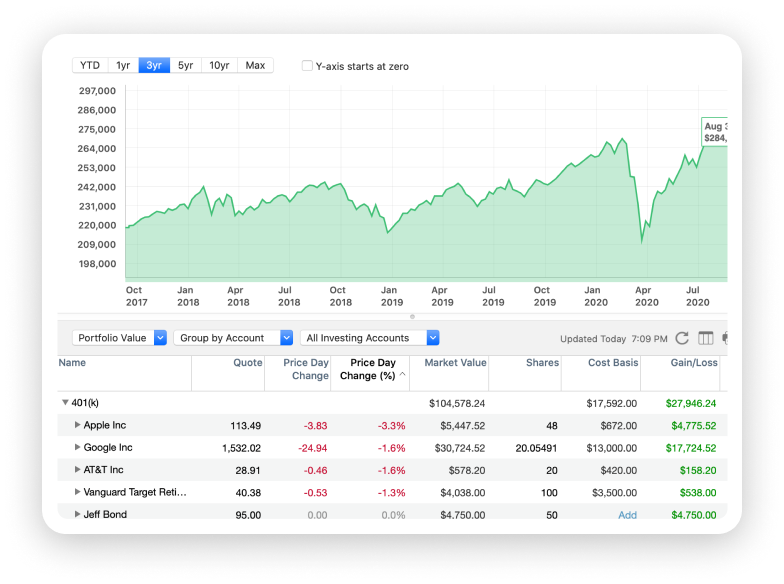Image resolution: width=784 pixels, height=584 pixels.
Task: Select Apple Inc quote 113.49
Action: [x=246, y=426]
